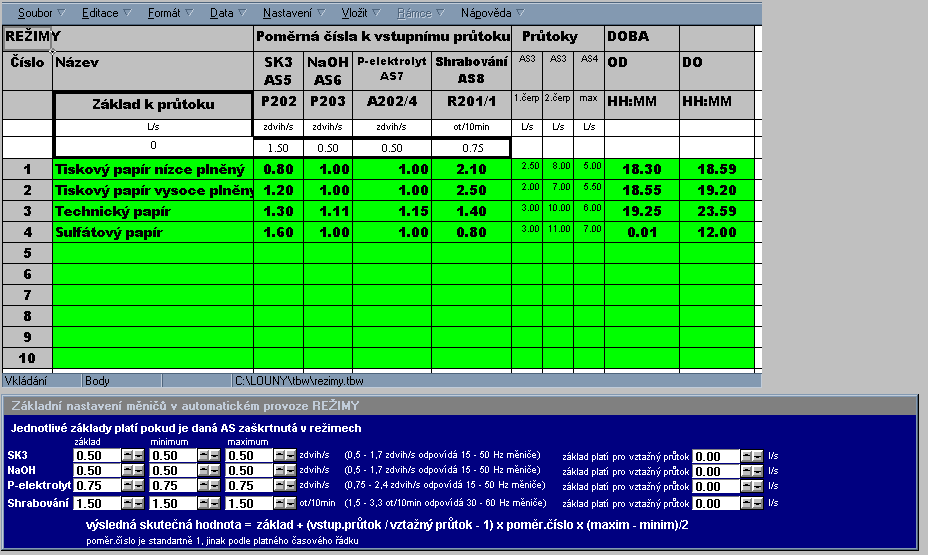
Task: Click the left spinner button for SK3 základ
Action: pyautogui.click(x=127, y=456)
